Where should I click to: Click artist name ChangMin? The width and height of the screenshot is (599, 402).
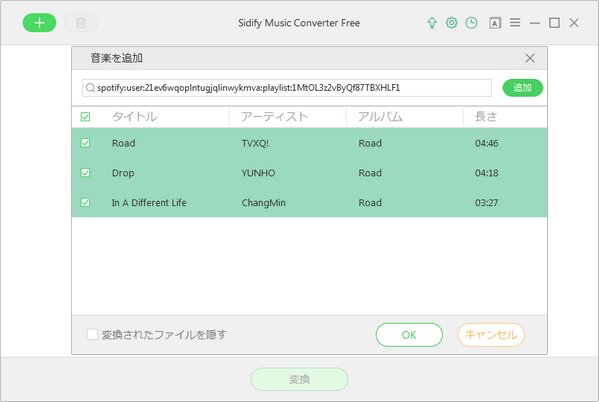click(x=263, y=203)
